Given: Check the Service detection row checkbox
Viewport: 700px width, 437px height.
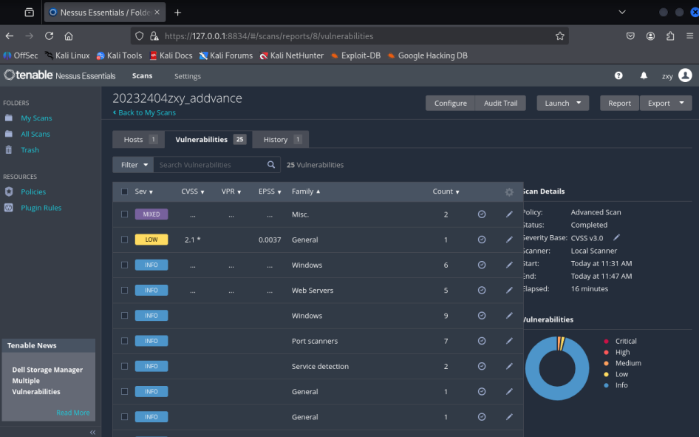Looking at the screenshot, I should click(x=124, y=366).
